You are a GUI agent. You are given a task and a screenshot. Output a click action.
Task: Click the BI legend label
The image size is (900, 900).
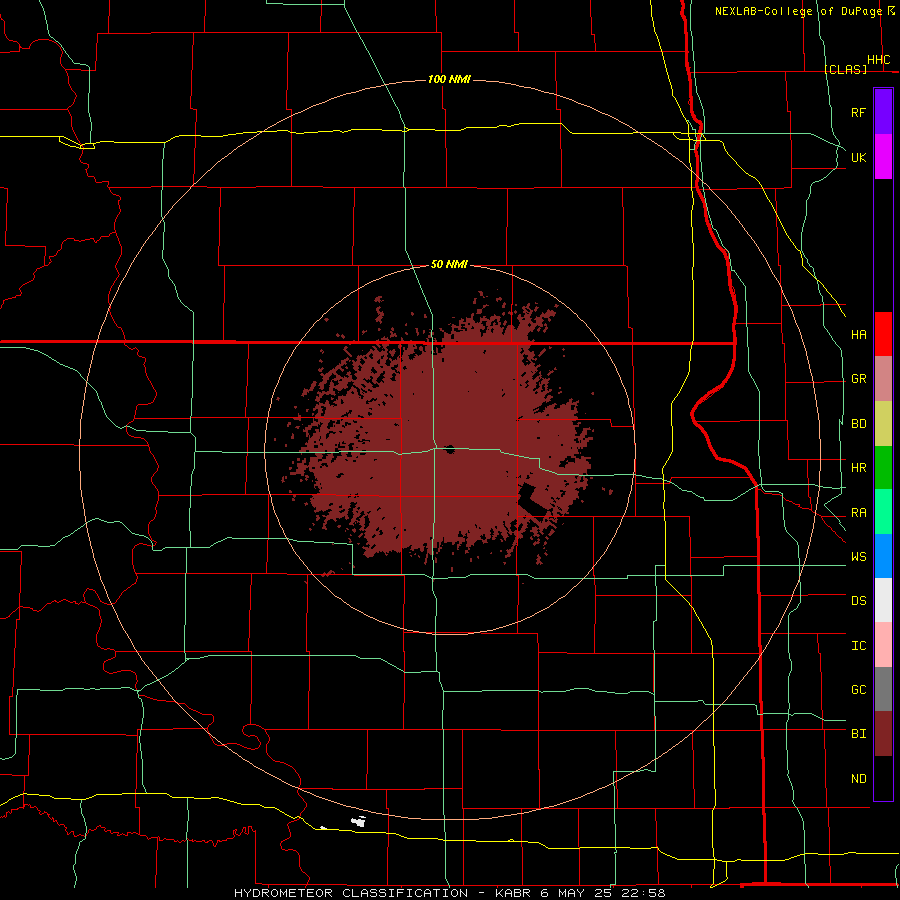tap(858, 734)
